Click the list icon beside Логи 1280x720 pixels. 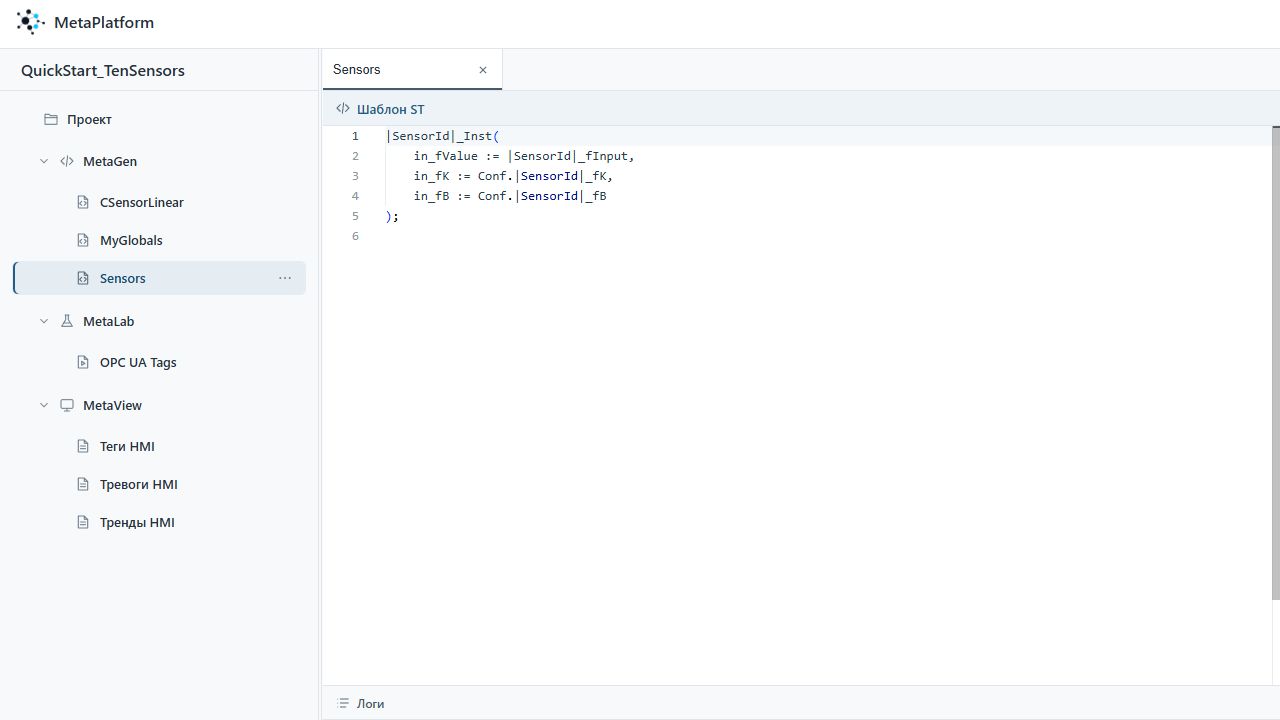(343, 704)
